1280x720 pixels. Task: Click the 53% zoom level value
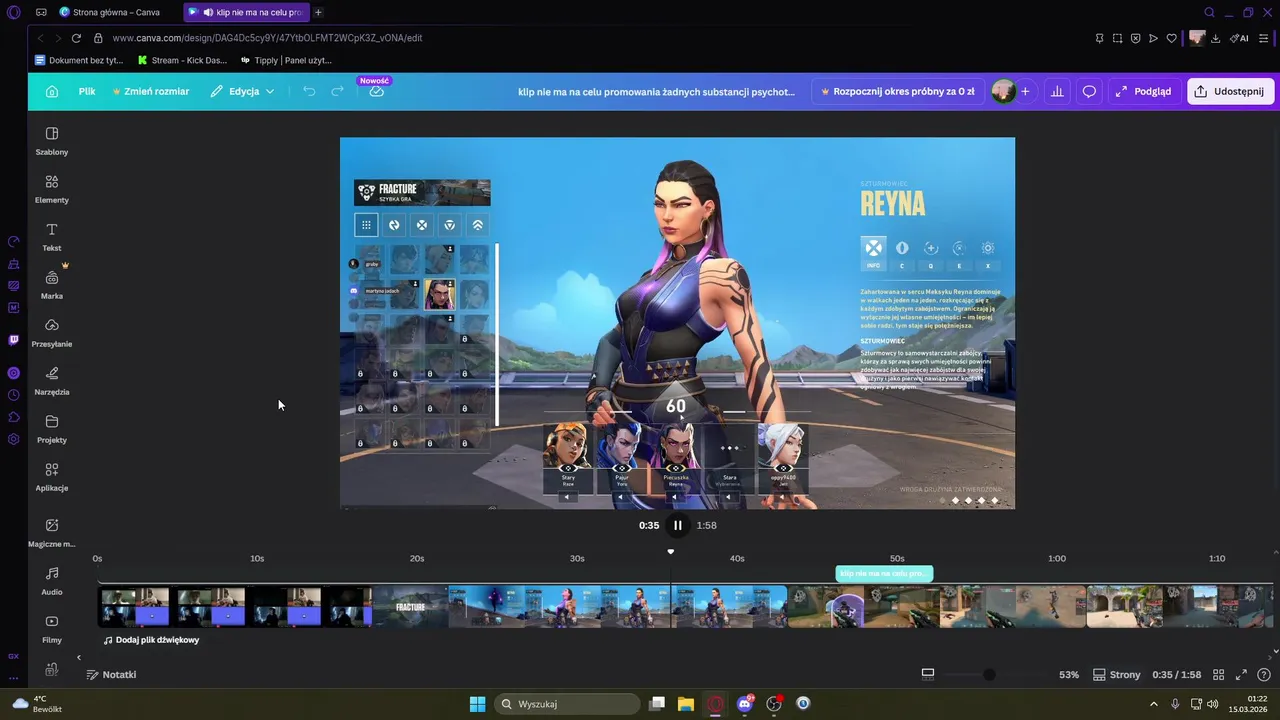(x=1069, y=675)
